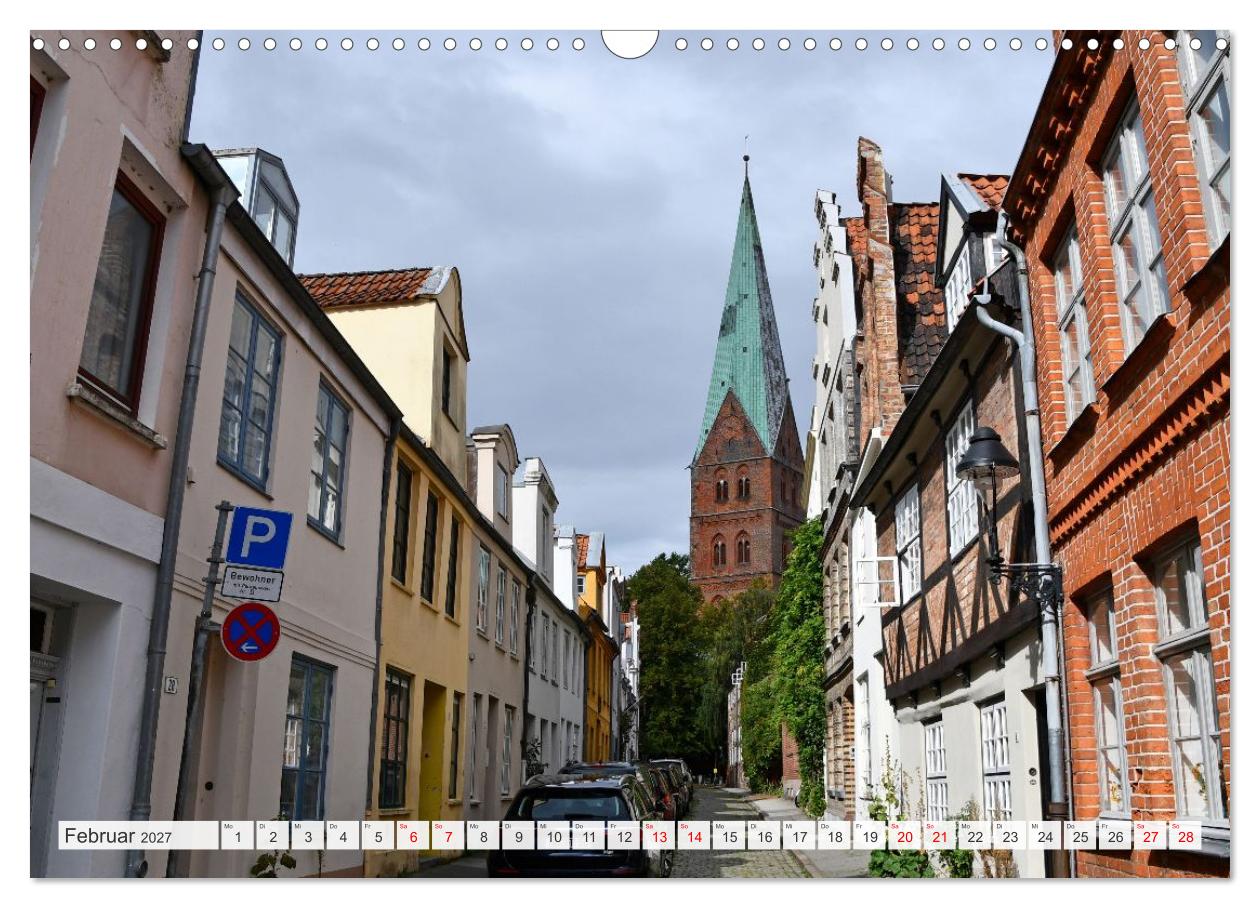Click date cell 18
Screen dimensions: 1260x908
click(833, 836)
